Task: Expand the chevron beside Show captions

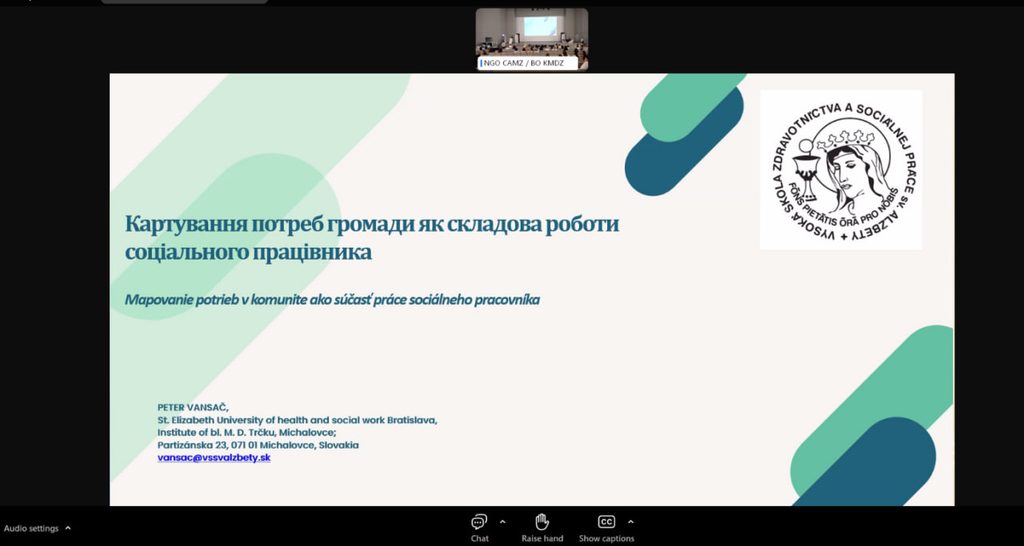Action: coord(630,522)
